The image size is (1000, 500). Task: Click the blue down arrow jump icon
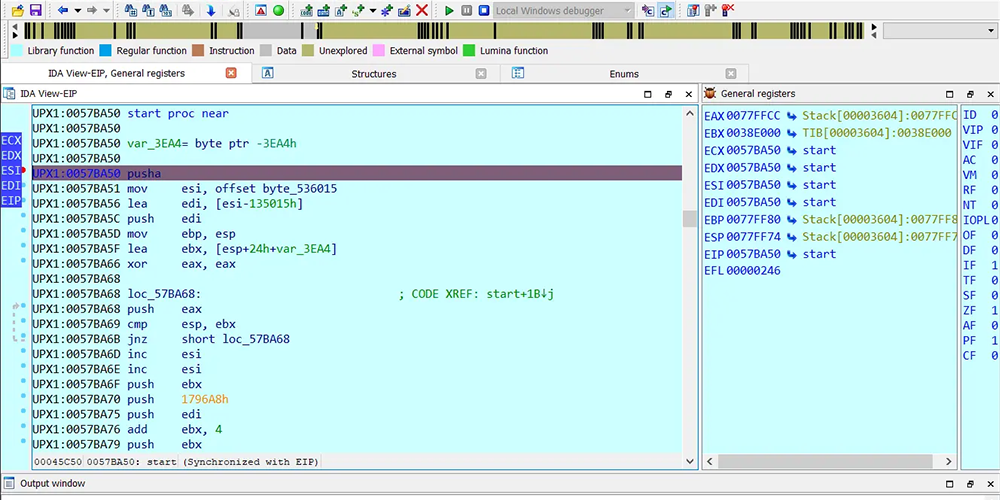coord(211,11)
